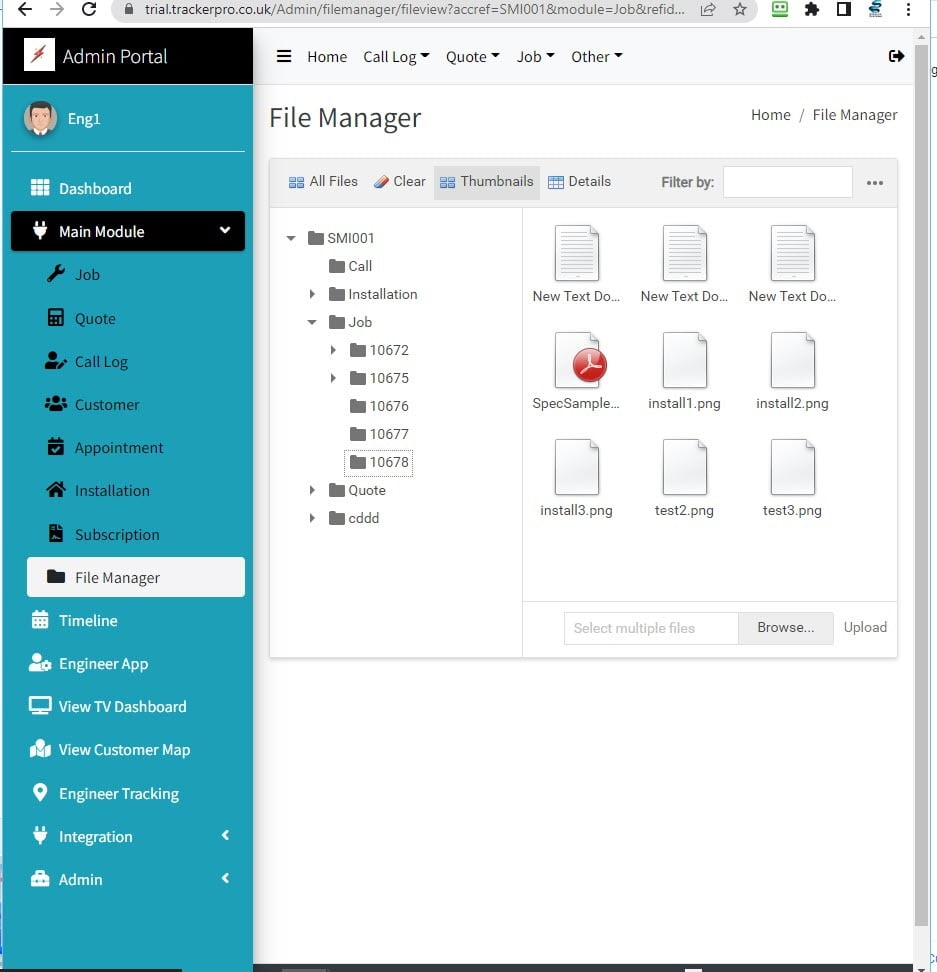Open the SpecSample PDF file icon

click(x=576, y=360)
